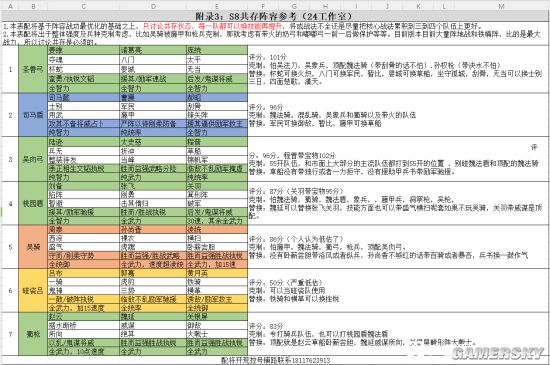
Task: Click team number 7 cell
Action: [x=10, y=334]
